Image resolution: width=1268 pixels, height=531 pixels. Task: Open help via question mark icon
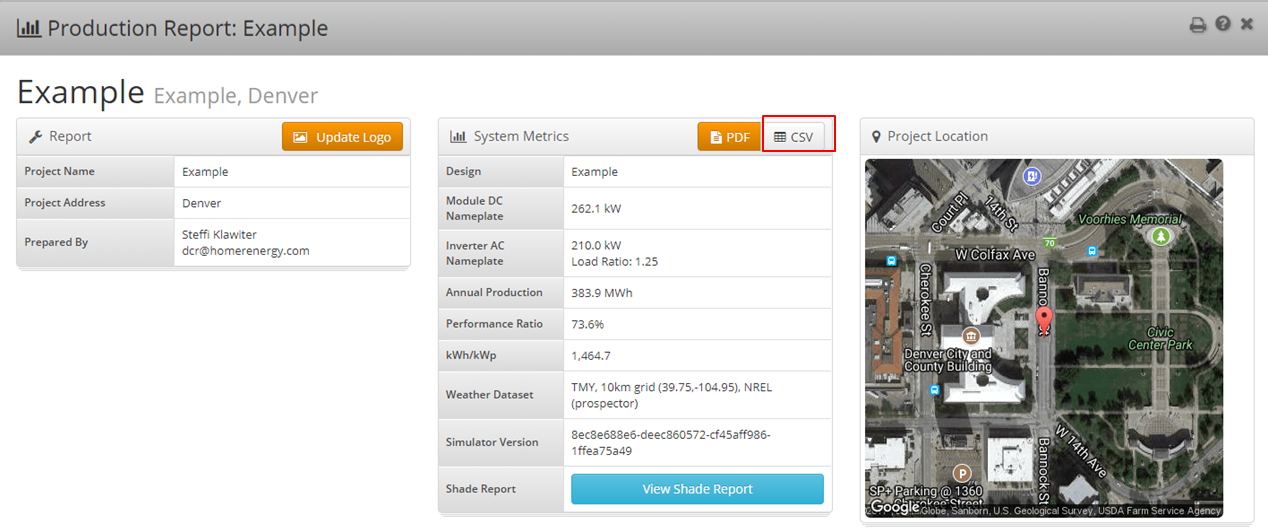pyautogui.click(x=1222, y=24)
